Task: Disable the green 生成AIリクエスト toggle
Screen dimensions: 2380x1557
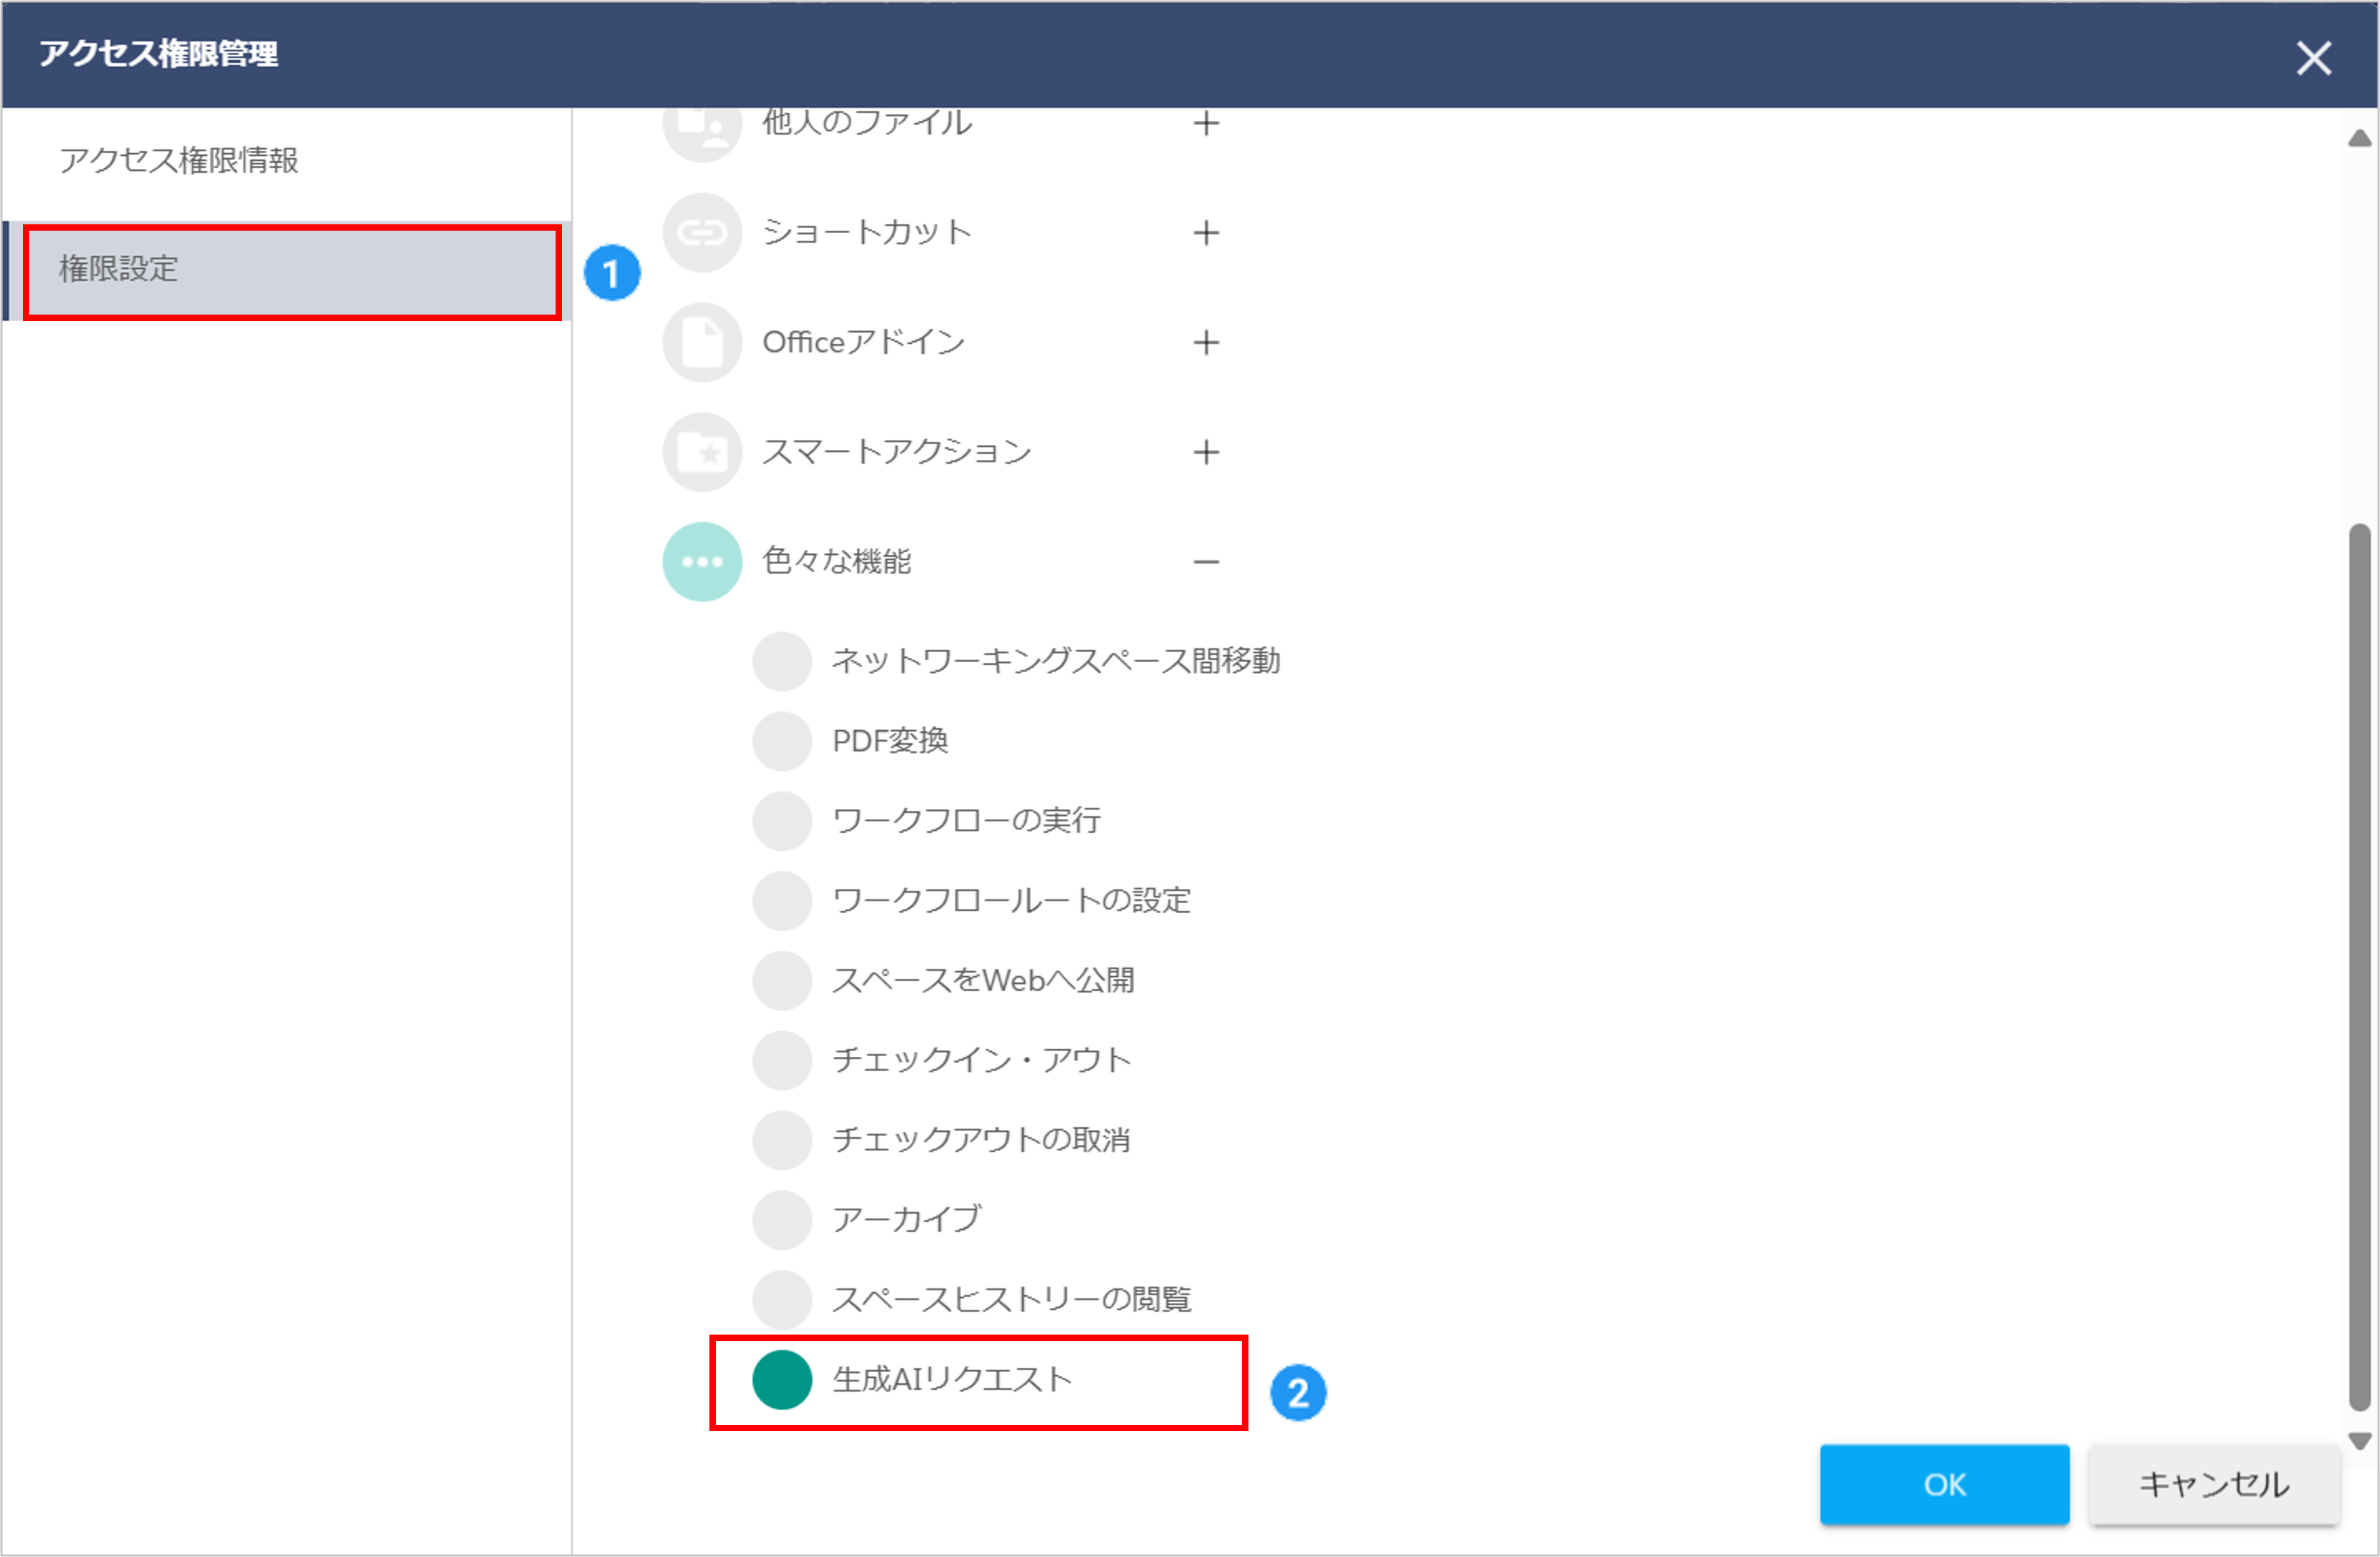Action: [x=782, y=1380]
